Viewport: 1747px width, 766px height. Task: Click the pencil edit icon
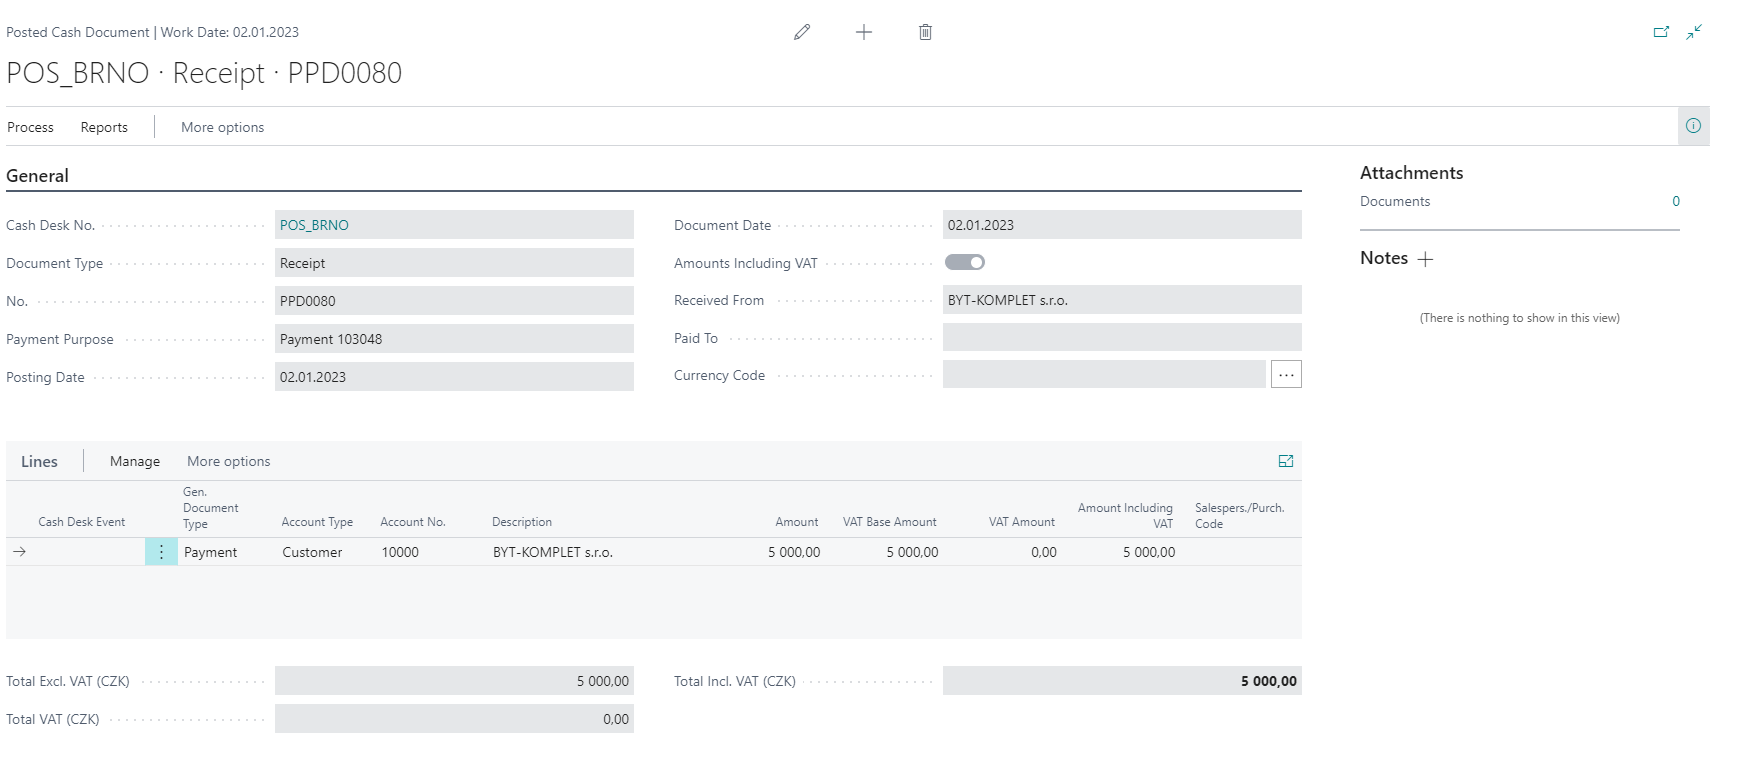pyautogui.click(x=802, y=32)
